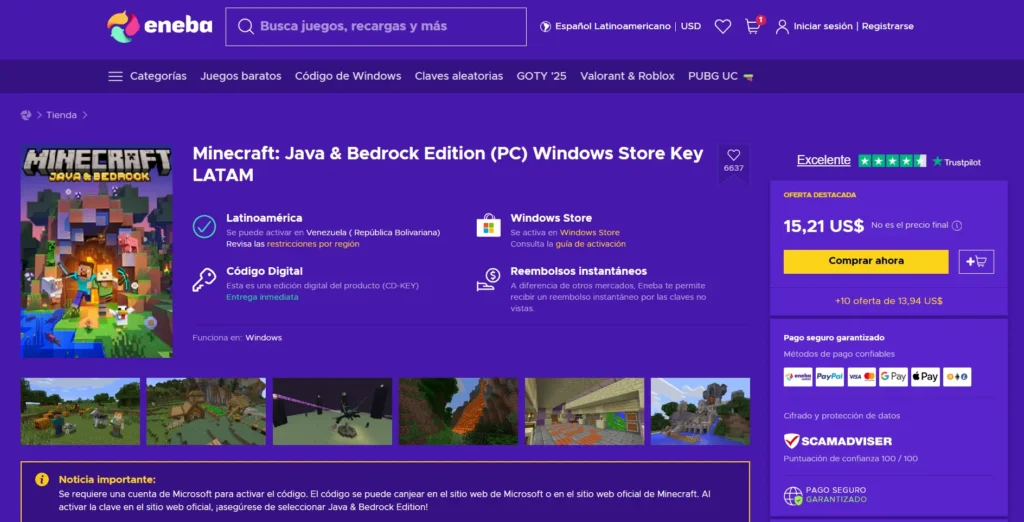This screenshot has height=522, width=1024.
Task: Click the magnifier search icon
Action: tap(245, 27)
